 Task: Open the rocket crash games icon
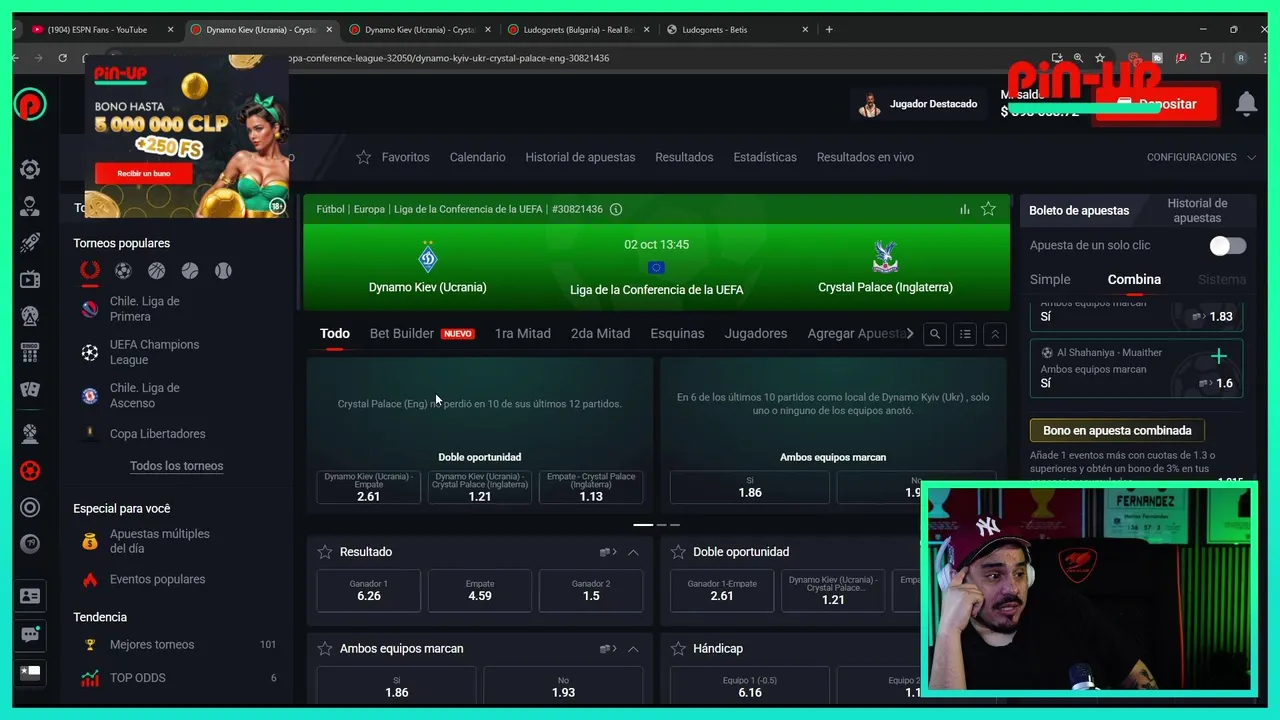click(30, 242)
